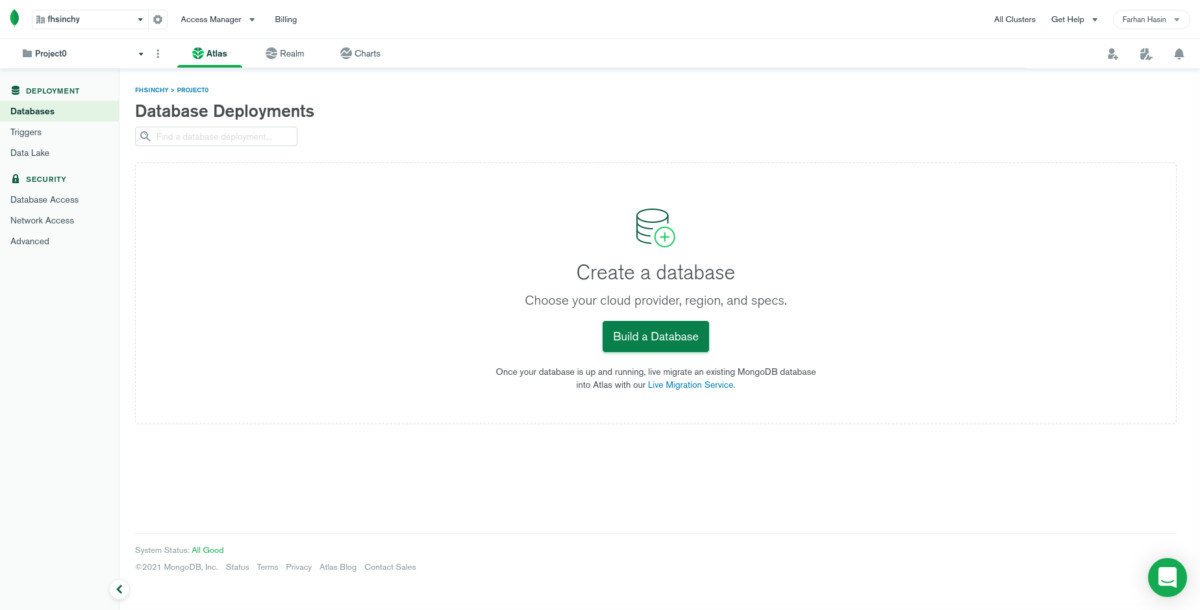1200x610 pixels.
Task: Open the Access Manager menu
Action: [x=217, y=19]
